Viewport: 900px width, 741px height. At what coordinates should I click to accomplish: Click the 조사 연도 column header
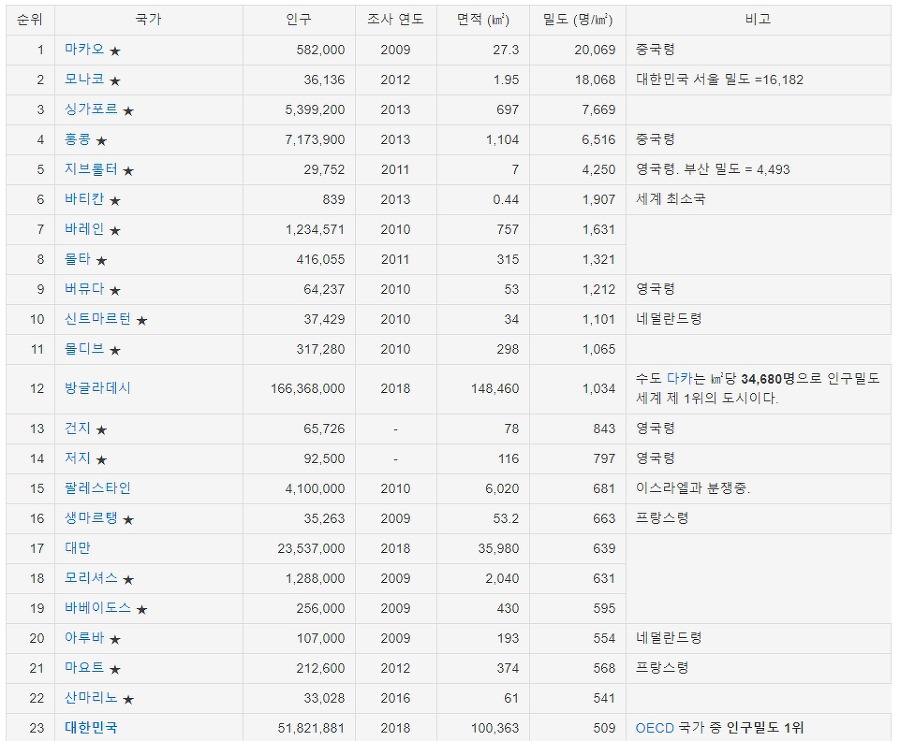point(396,20)
